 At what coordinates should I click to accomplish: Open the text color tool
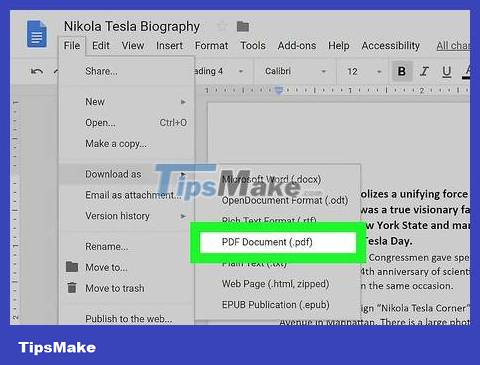coord(466,71)
